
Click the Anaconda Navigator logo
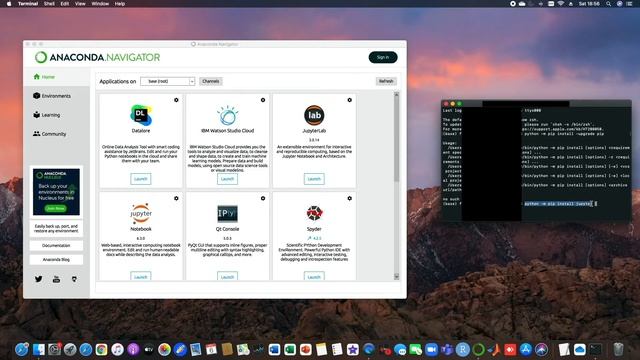pos(98,58)
